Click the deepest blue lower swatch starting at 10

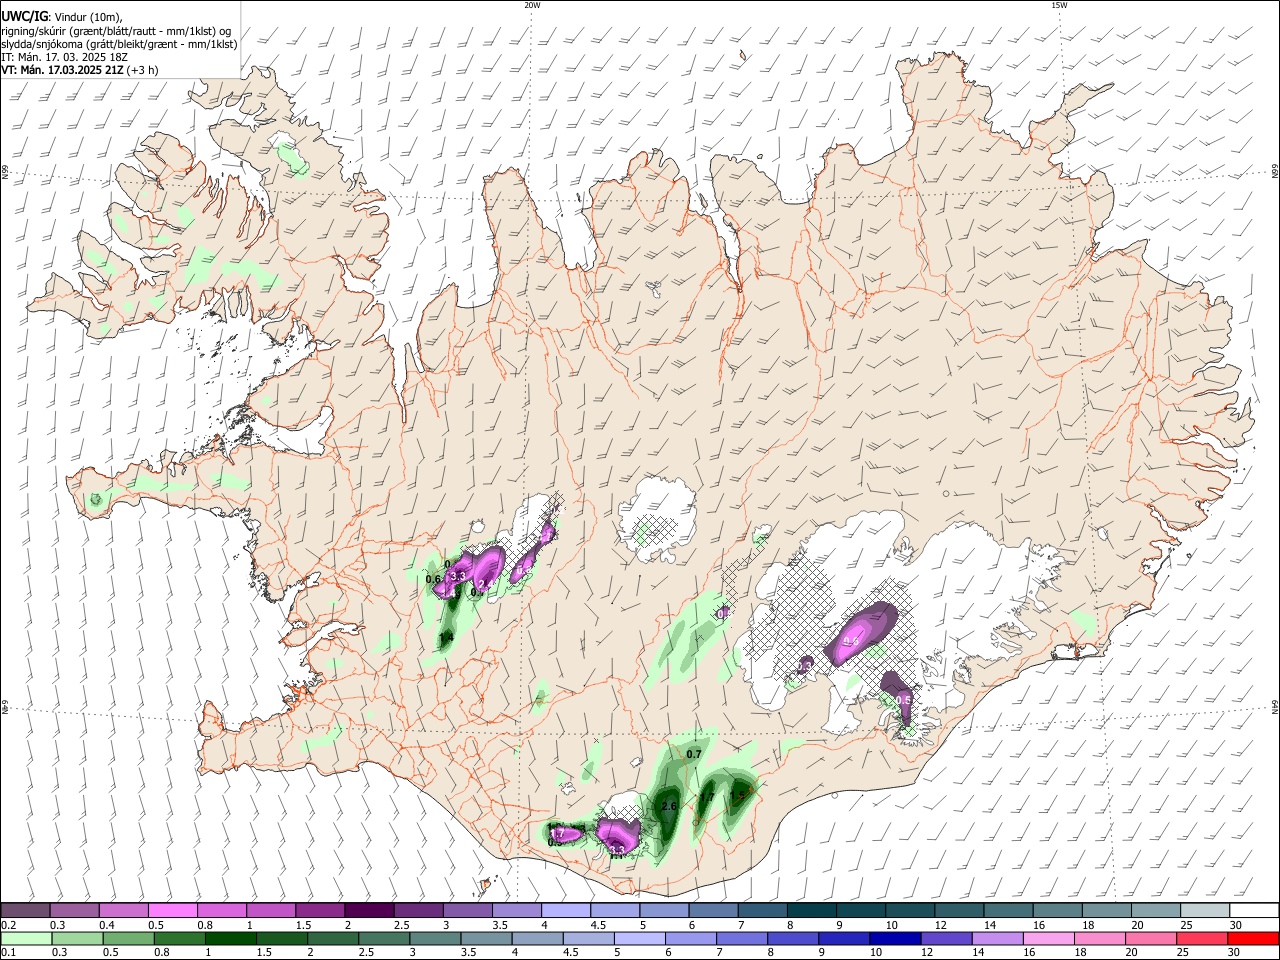[893, 938]
